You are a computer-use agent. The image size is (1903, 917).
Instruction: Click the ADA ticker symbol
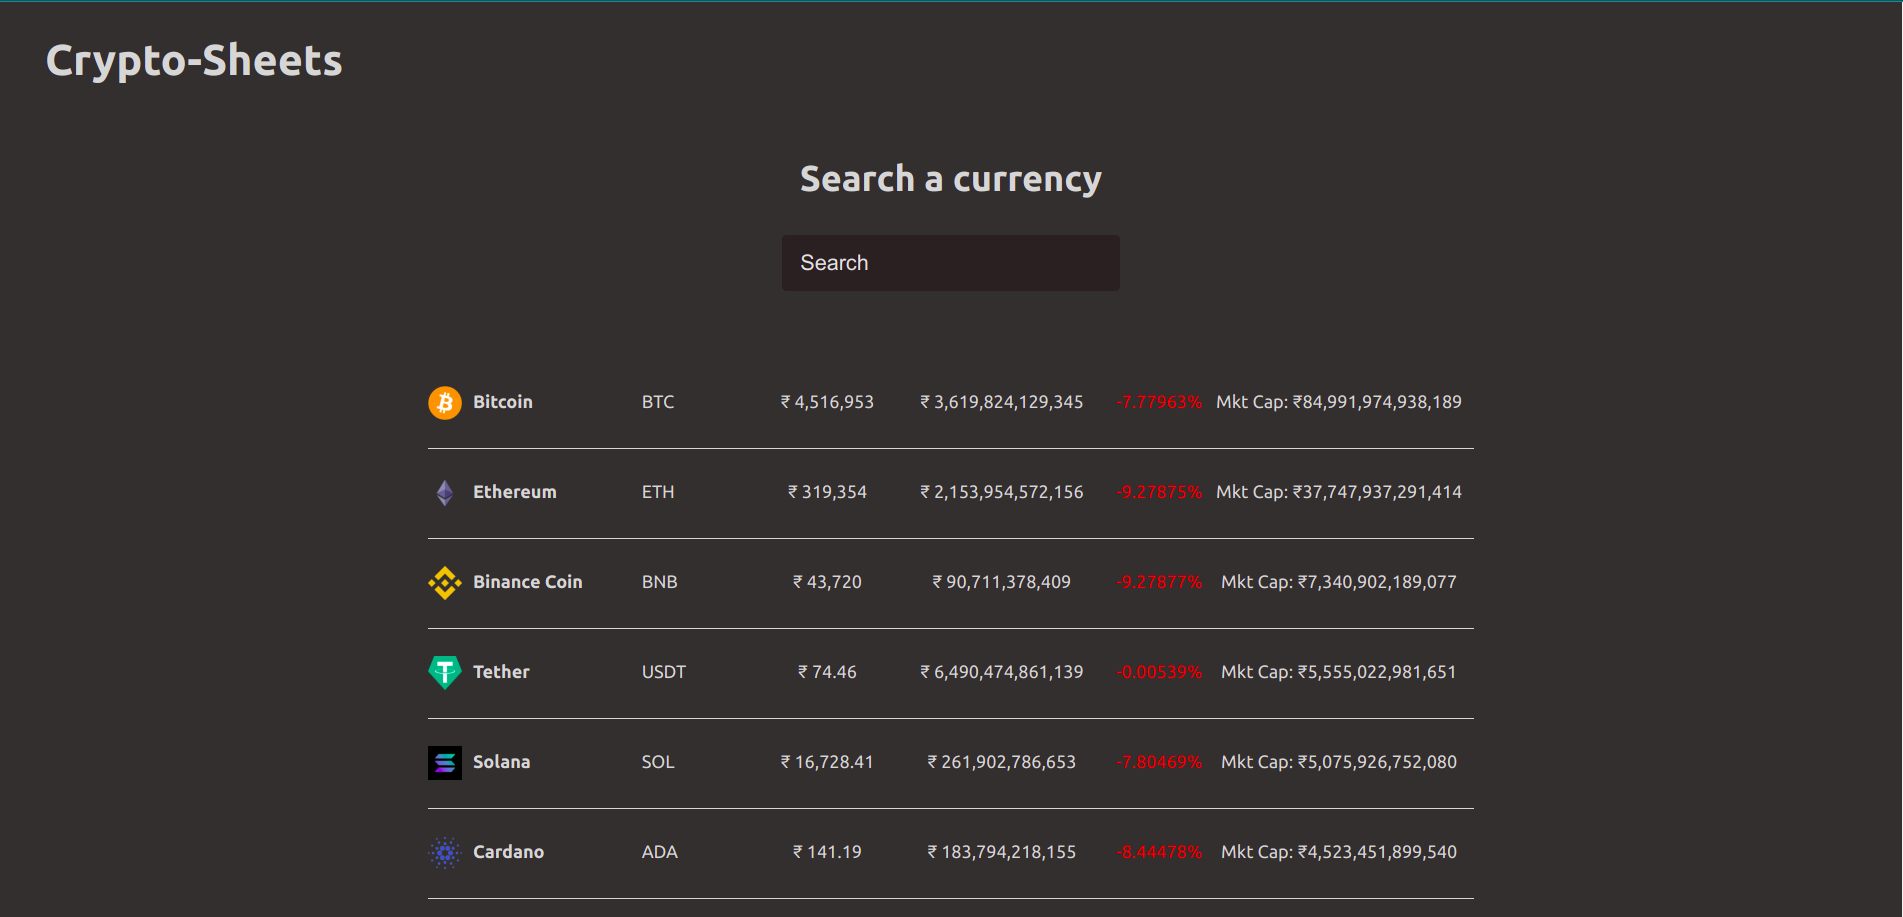point(660,852)
